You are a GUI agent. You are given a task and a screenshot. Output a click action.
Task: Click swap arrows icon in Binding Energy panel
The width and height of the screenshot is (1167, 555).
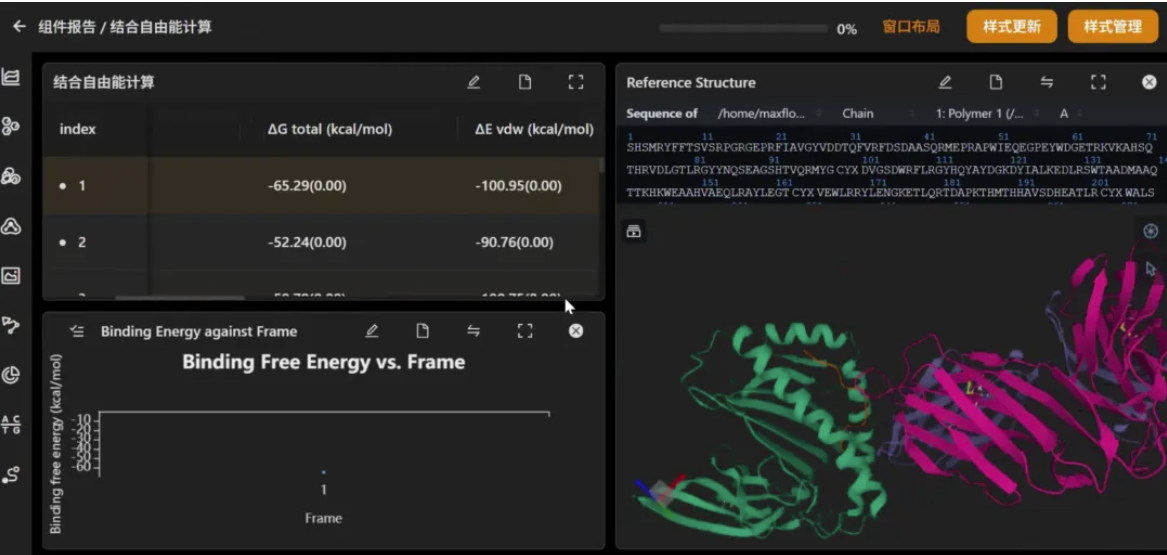tap(473, 331)
